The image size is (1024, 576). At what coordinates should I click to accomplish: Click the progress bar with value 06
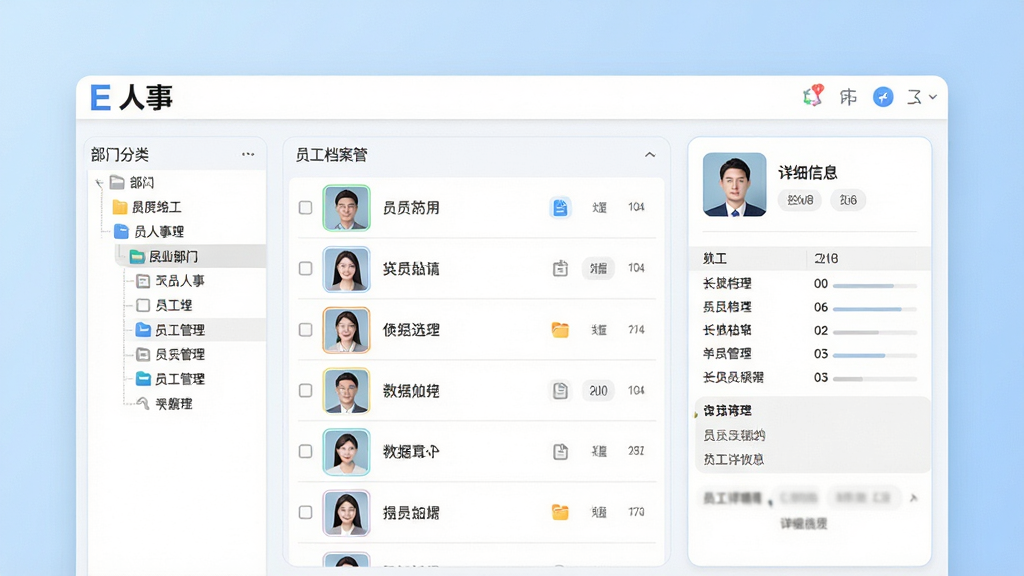(x=875, y=309)
